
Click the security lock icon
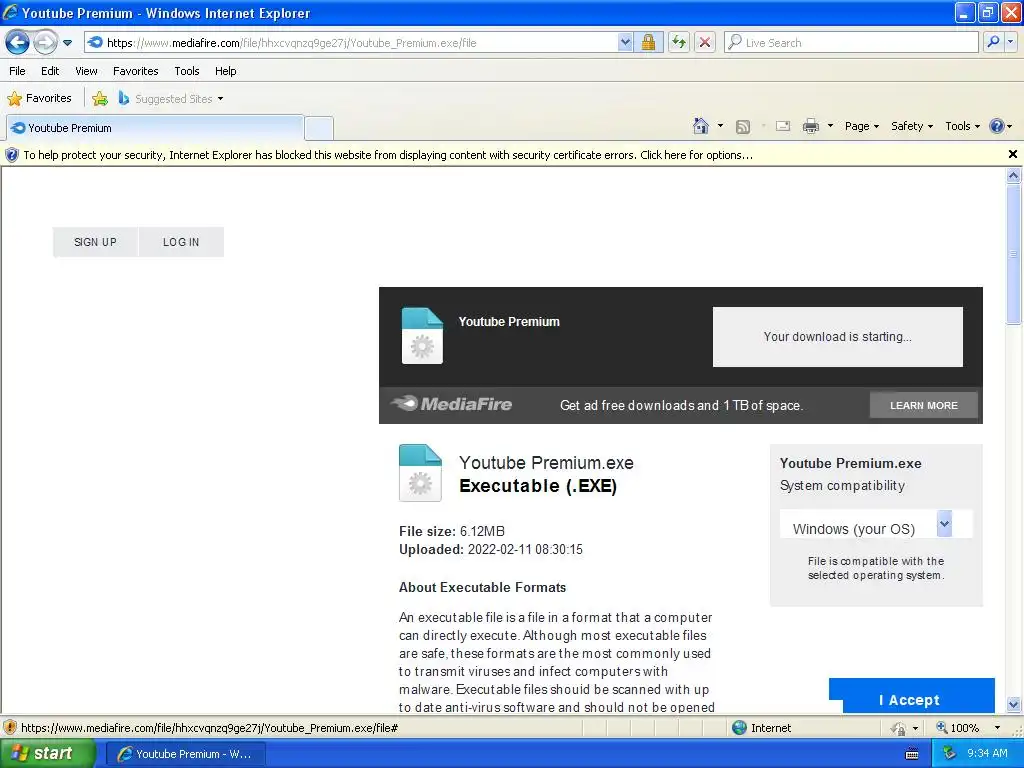(648, 42)
